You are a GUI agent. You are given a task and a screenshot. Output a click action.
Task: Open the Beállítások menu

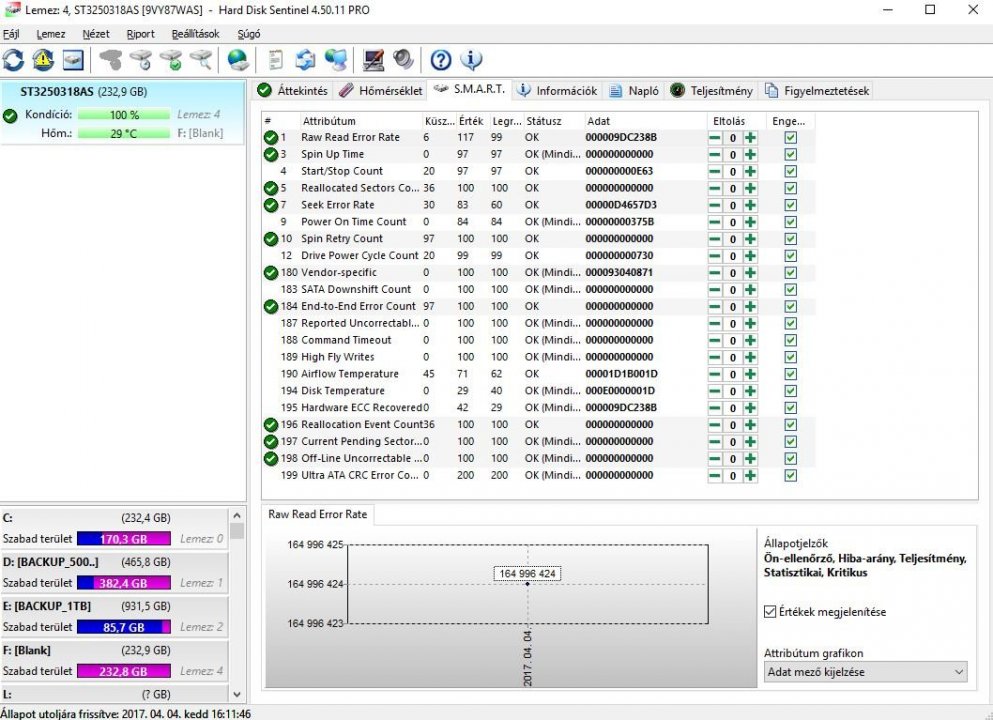[x=196, y=34]
